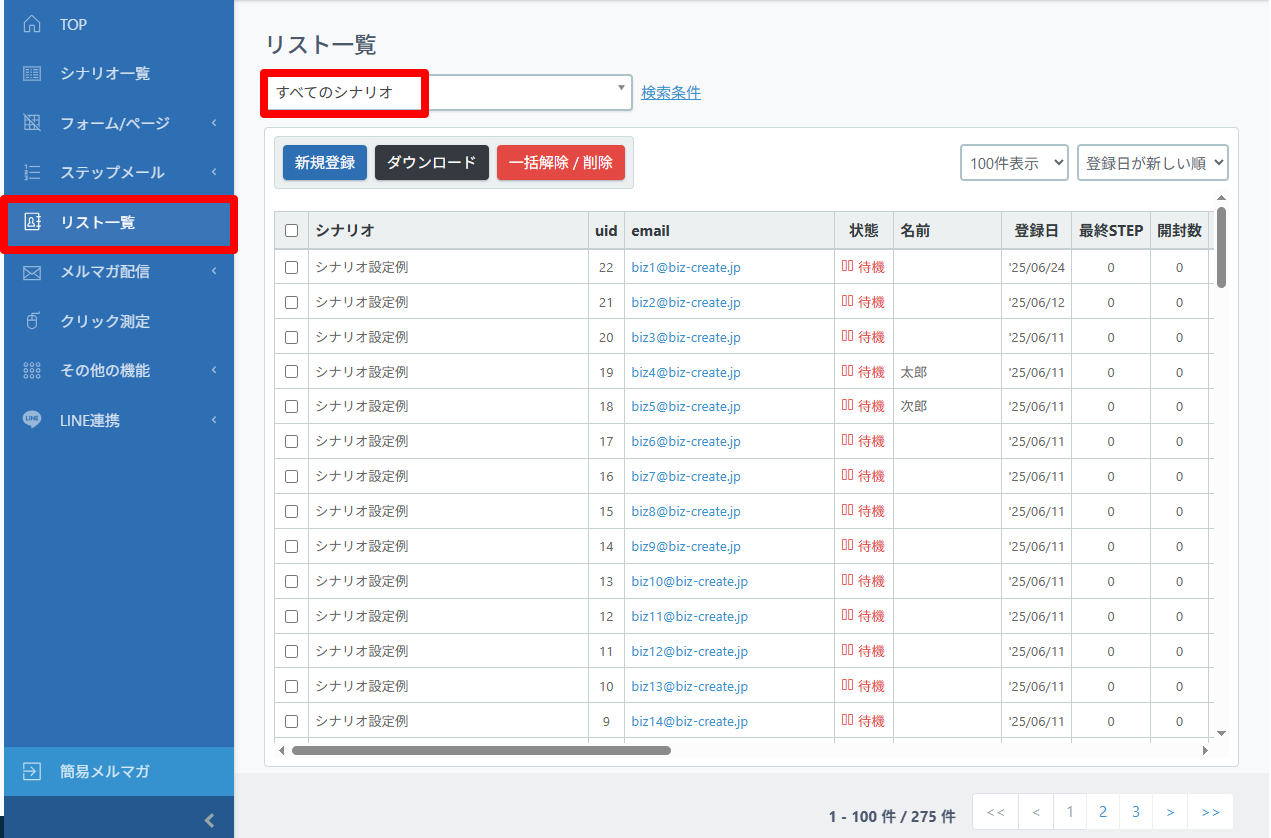Click the < previous page button
Image resolution: width=1271 pixels, height=838 pixels.
tap(1037, 812)
